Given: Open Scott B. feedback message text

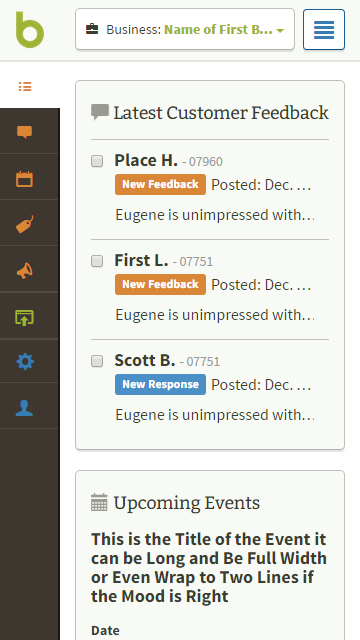Looking at the screenshot, I should click(x=215, y=415).
